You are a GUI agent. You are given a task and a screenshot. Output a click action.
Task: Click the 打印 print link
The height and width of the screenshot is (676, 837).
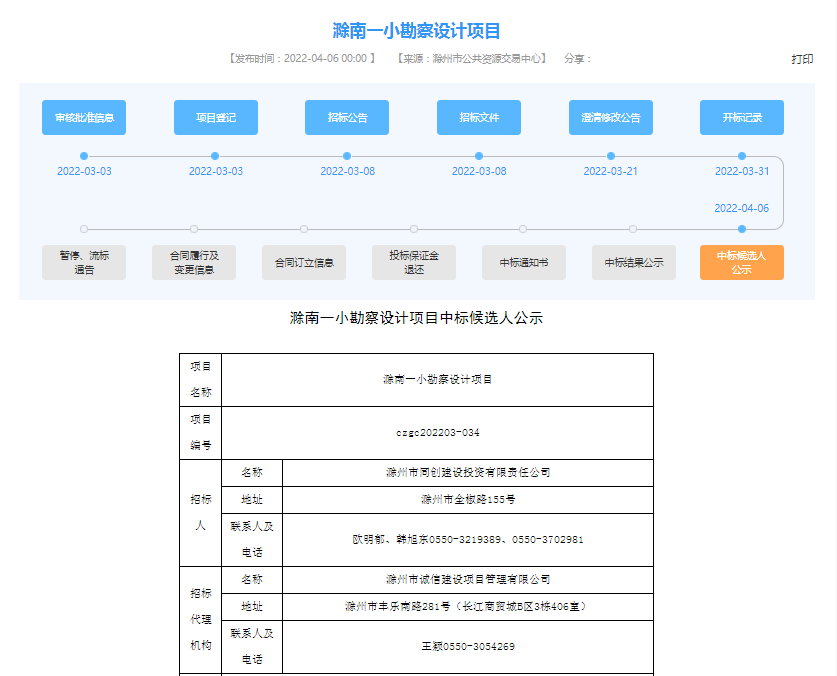(x=802, y=59)
